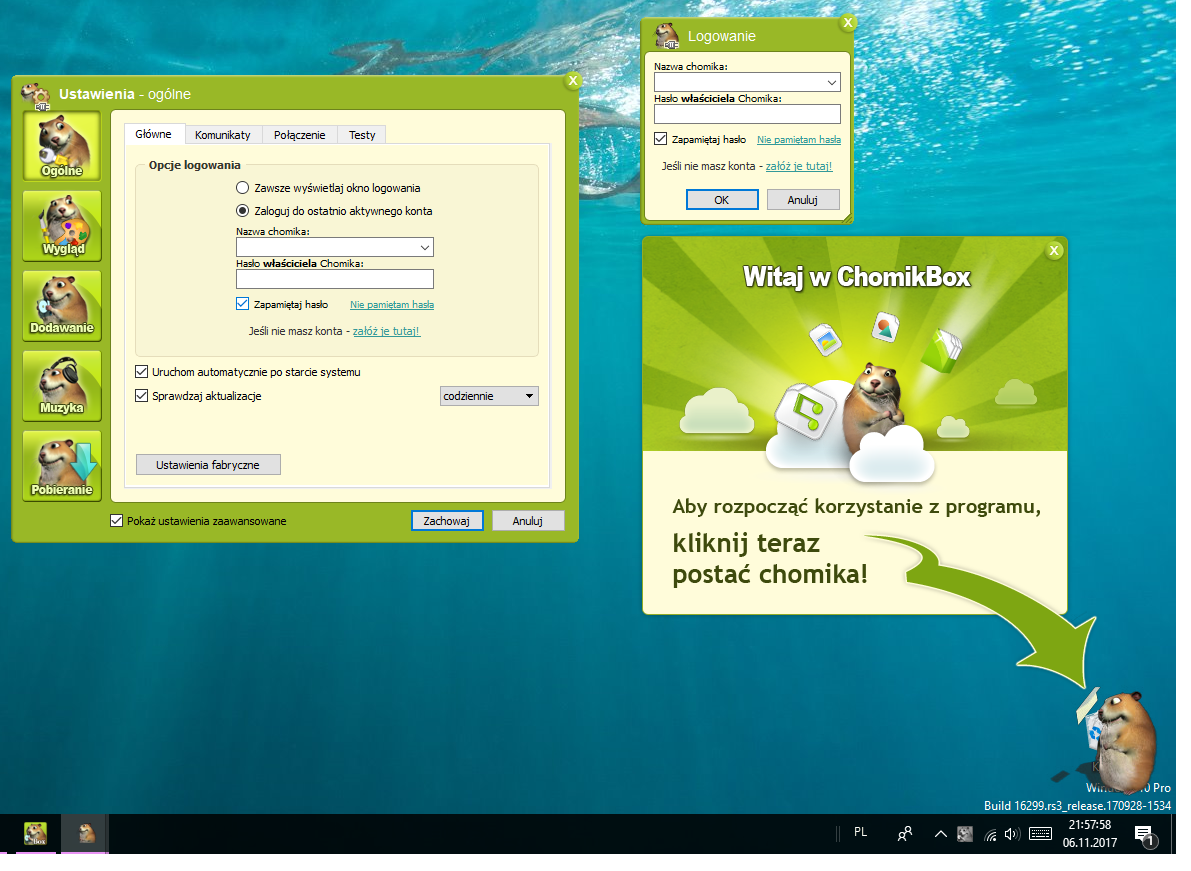
Task: Select the Wygląd hamster icon
Action: pos(61,225)
